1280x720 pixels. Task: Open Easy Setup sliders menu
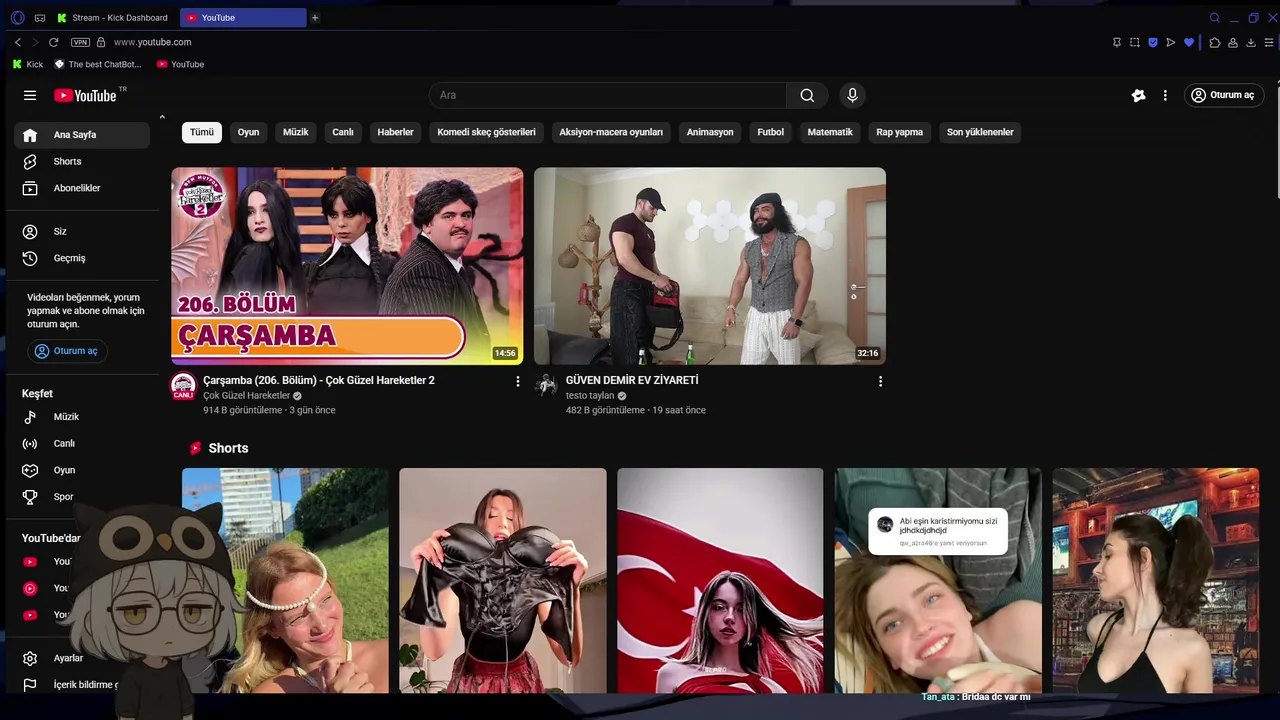(x=1269, y=42)
